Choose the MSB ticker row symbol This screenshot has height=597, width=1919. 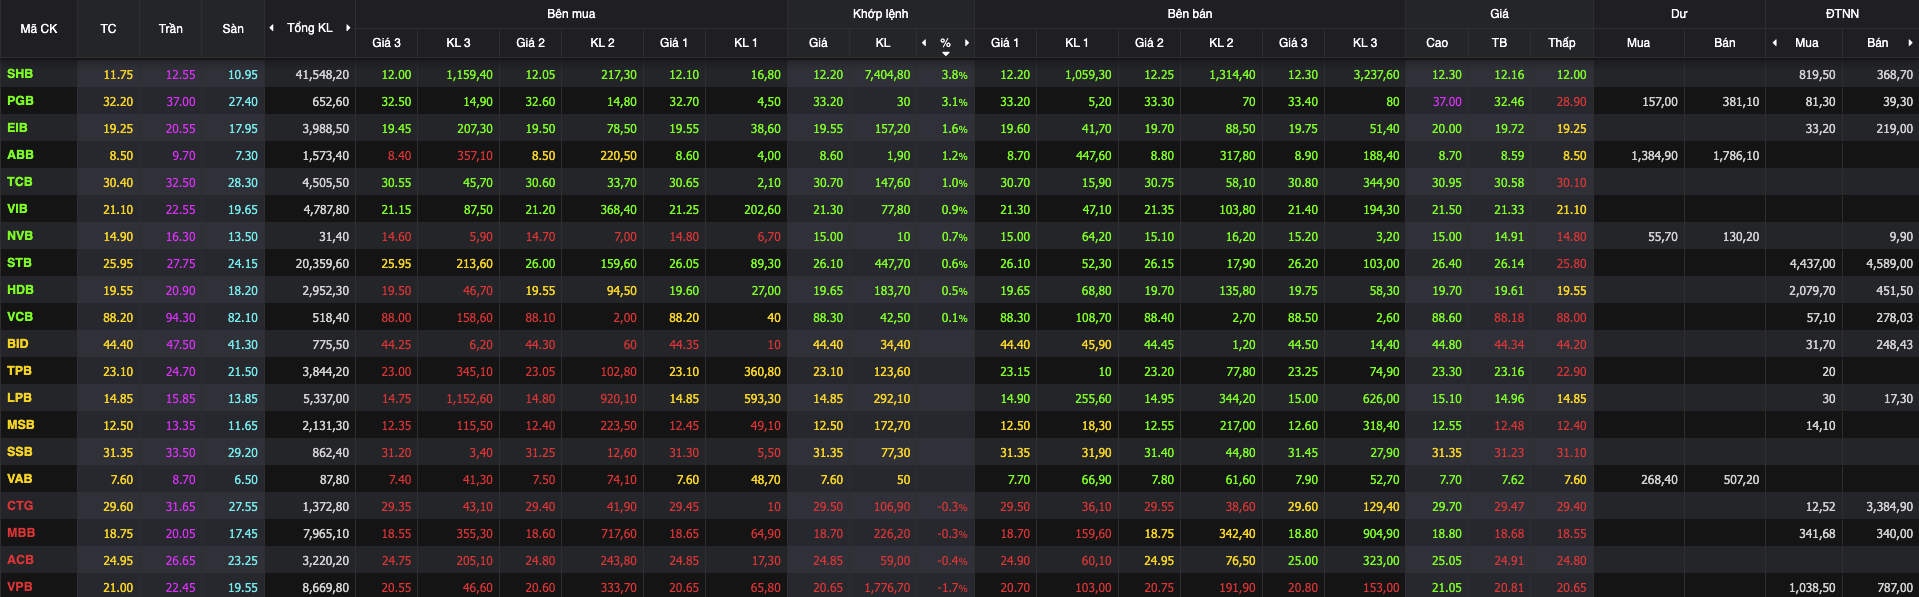tap(20, 425)
